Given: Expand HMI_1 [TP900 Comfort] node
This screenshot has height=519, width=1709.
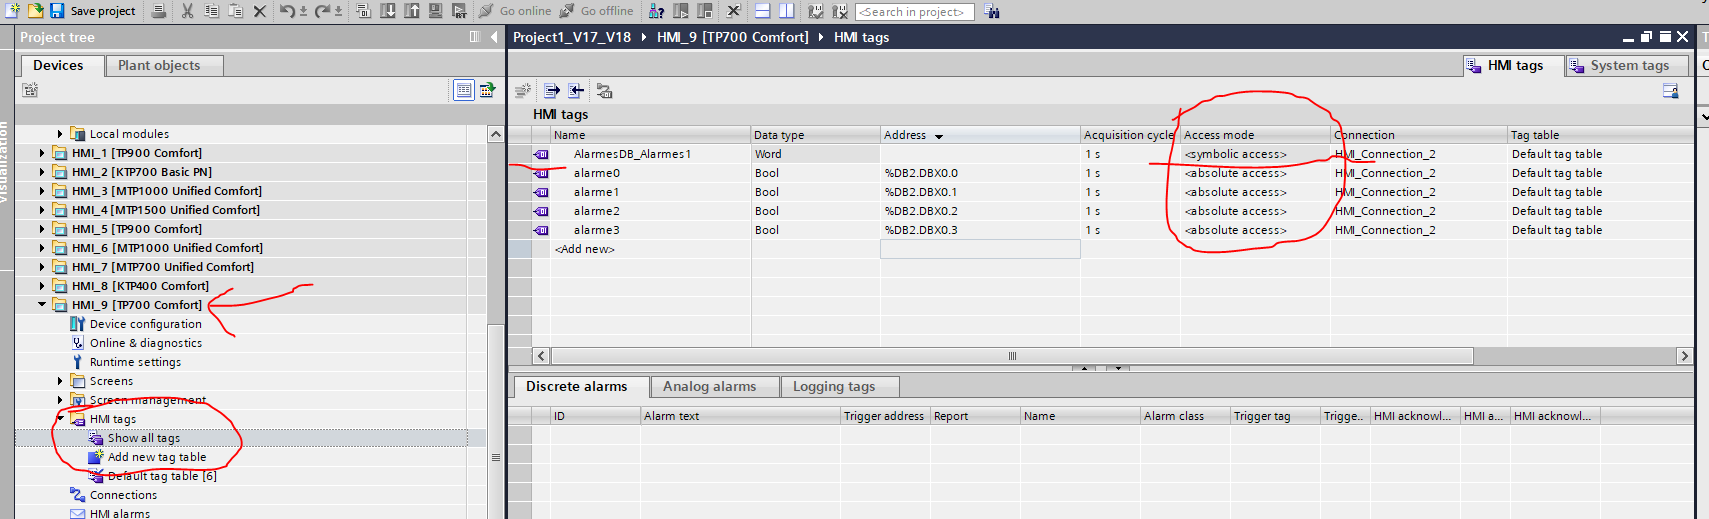Looking at the screenshot, I should [x=42, y=153].
